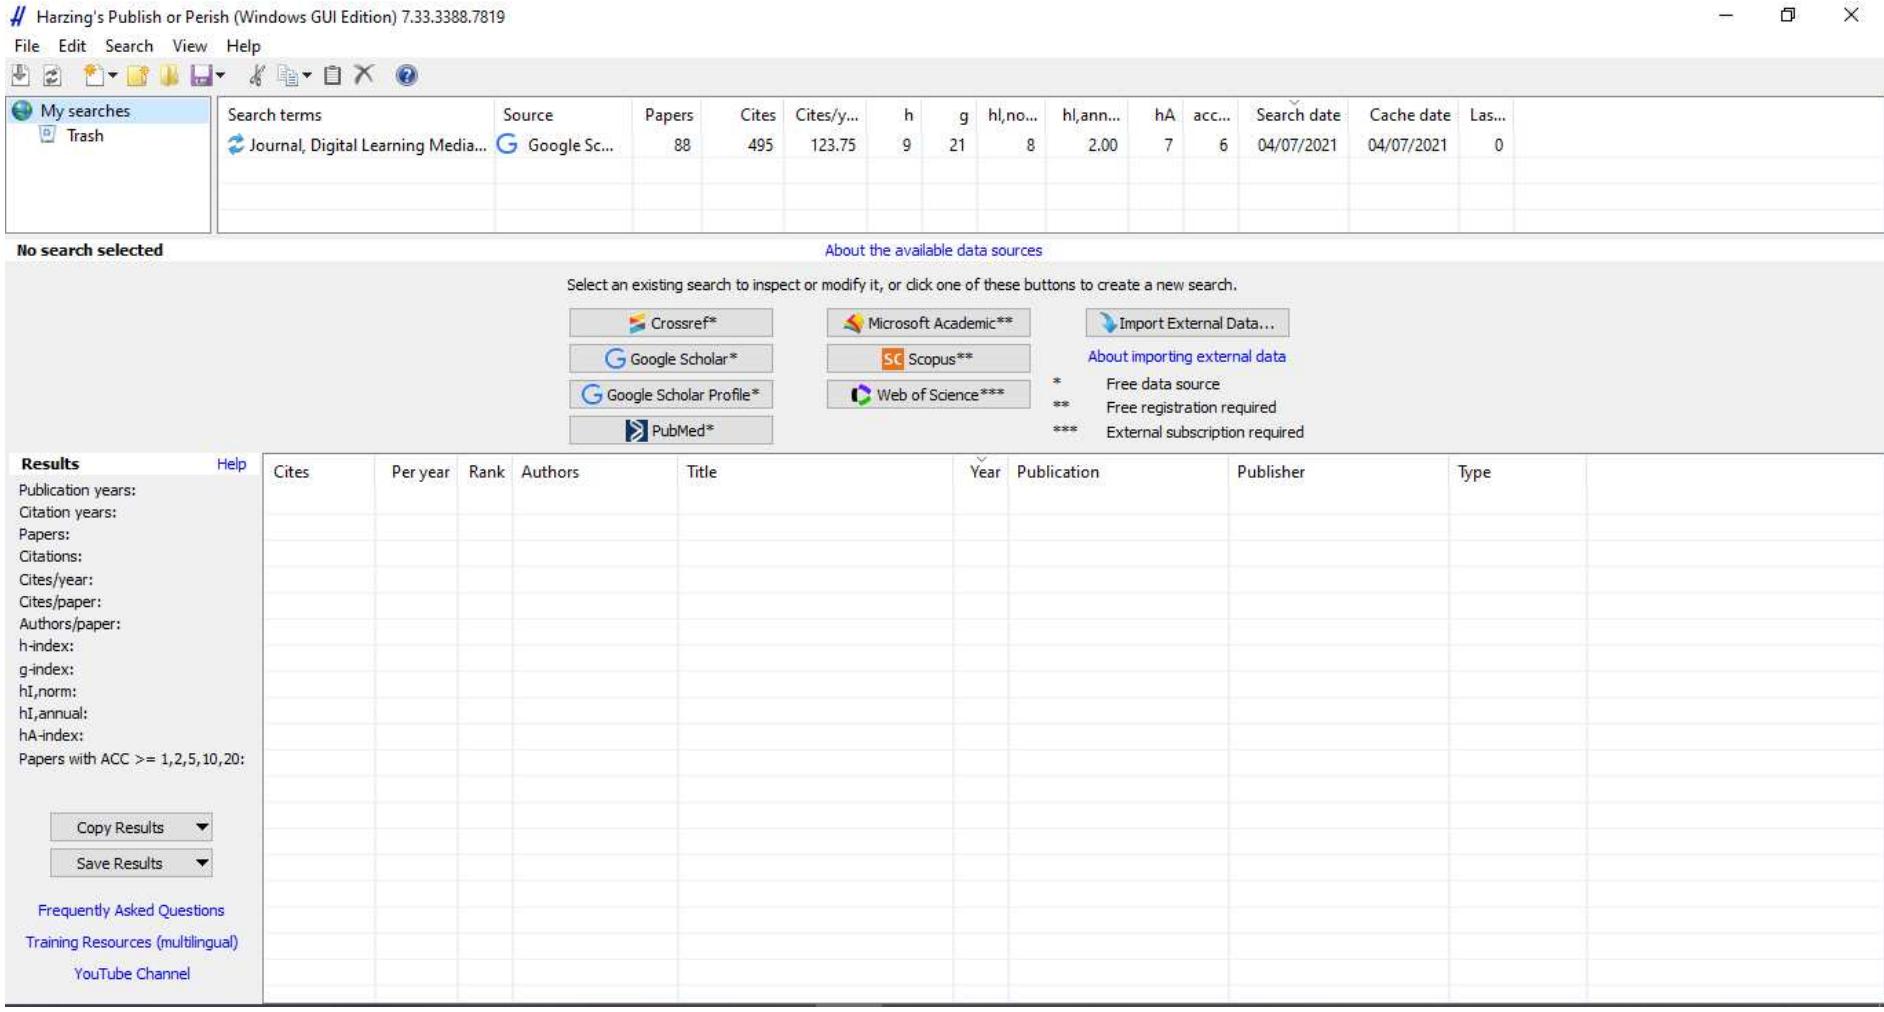This screenshot has width=1884, height=1012.
Task: Click the purple floppy save icon
Action: click(201, 75)
